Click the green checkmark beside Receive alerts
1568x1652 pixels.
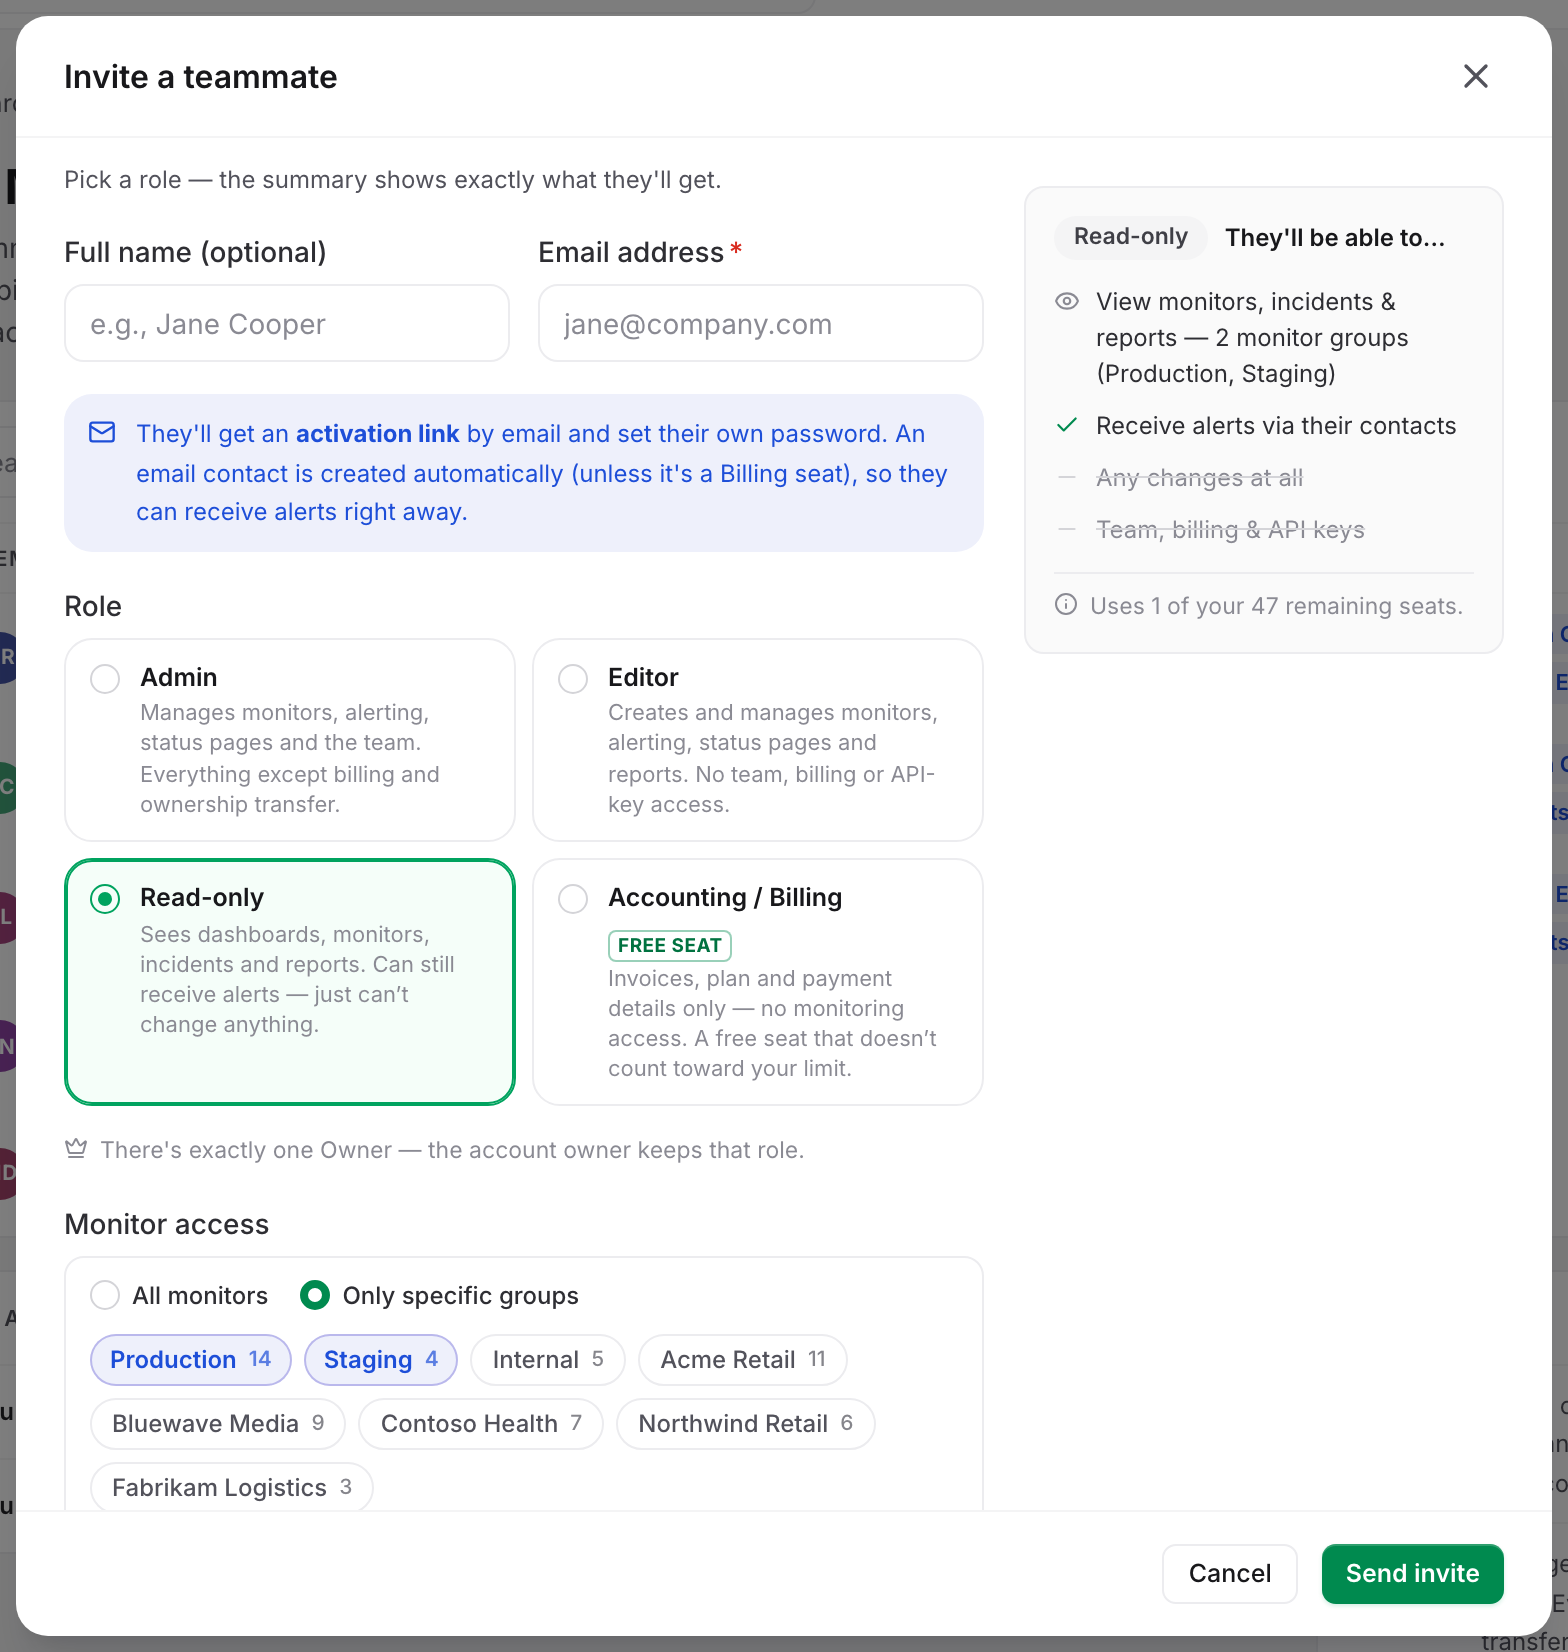coord(1067,425)
